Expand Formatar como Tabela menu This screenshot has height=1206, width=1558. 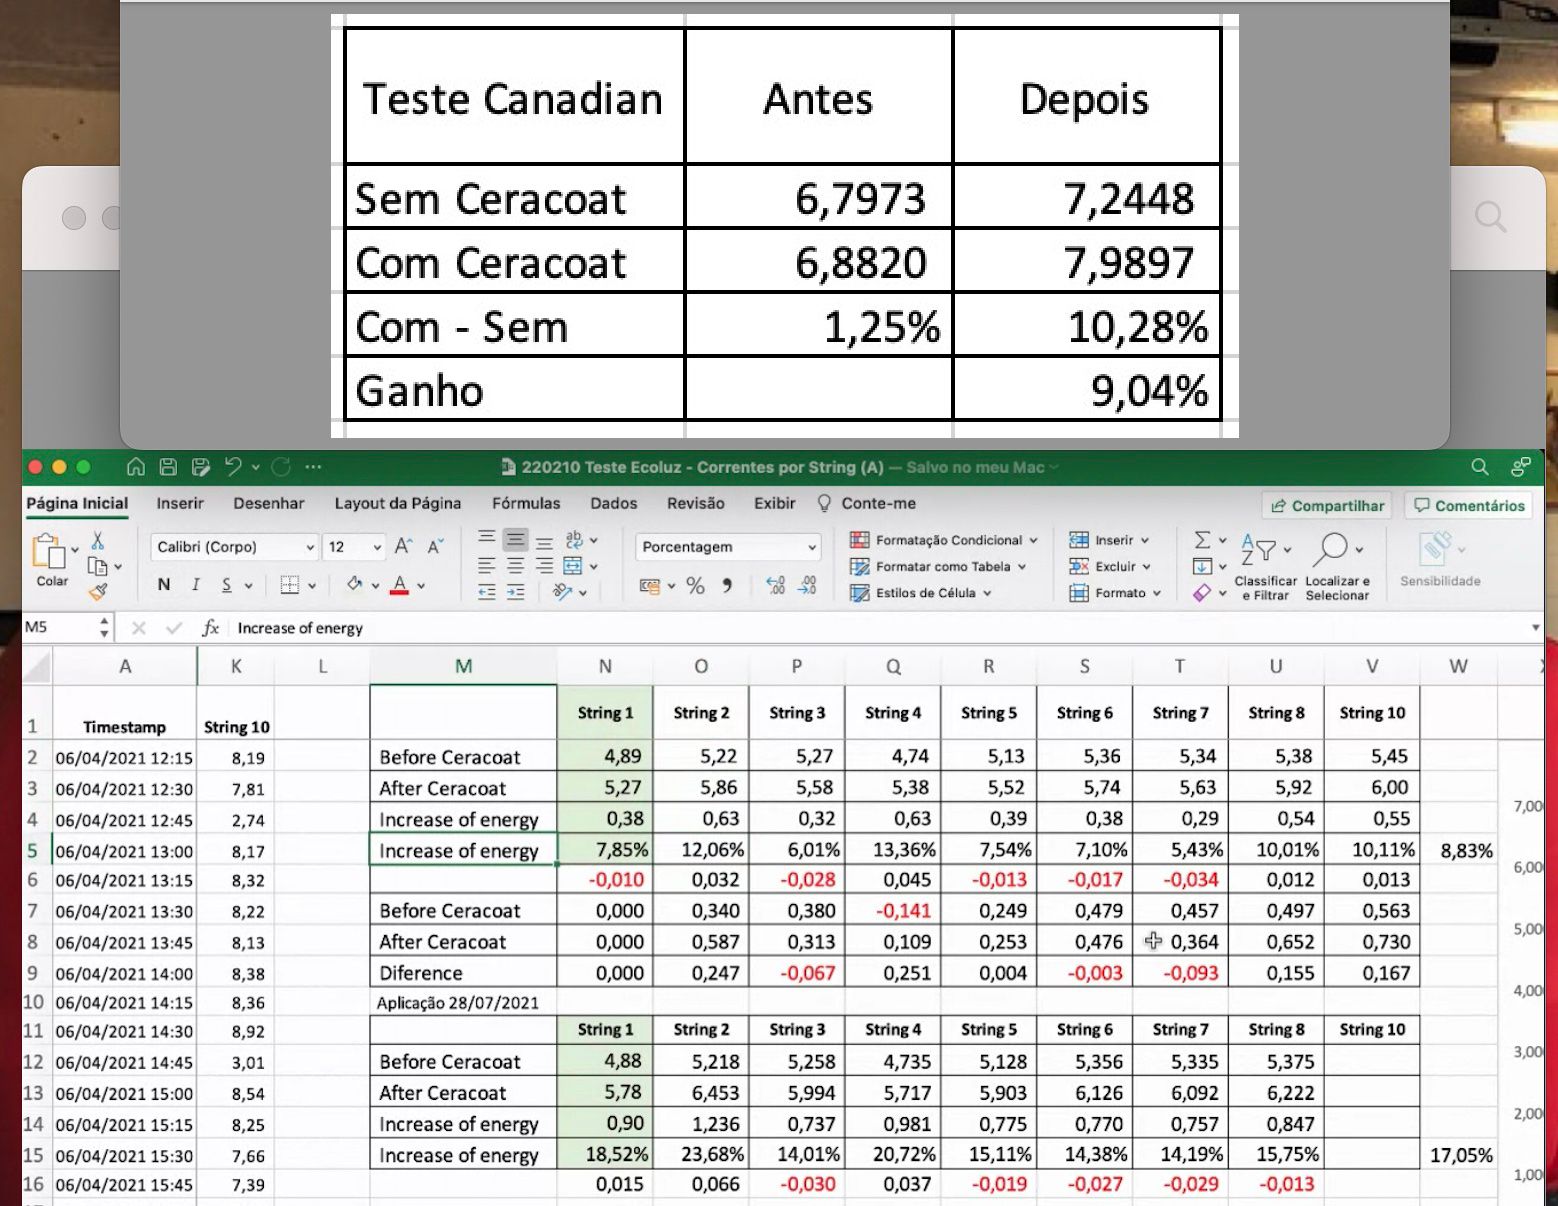coord(938,566)
